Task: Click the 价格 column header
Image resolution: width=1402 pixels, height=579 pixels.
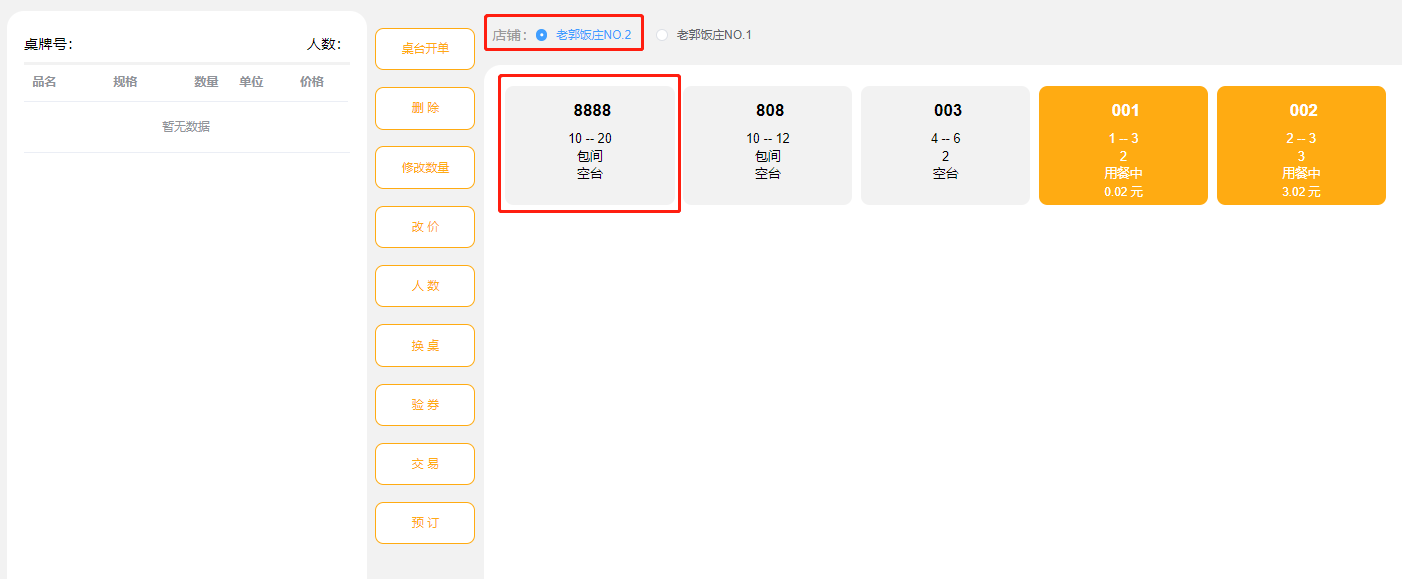Action: click(x=312, y=82)
